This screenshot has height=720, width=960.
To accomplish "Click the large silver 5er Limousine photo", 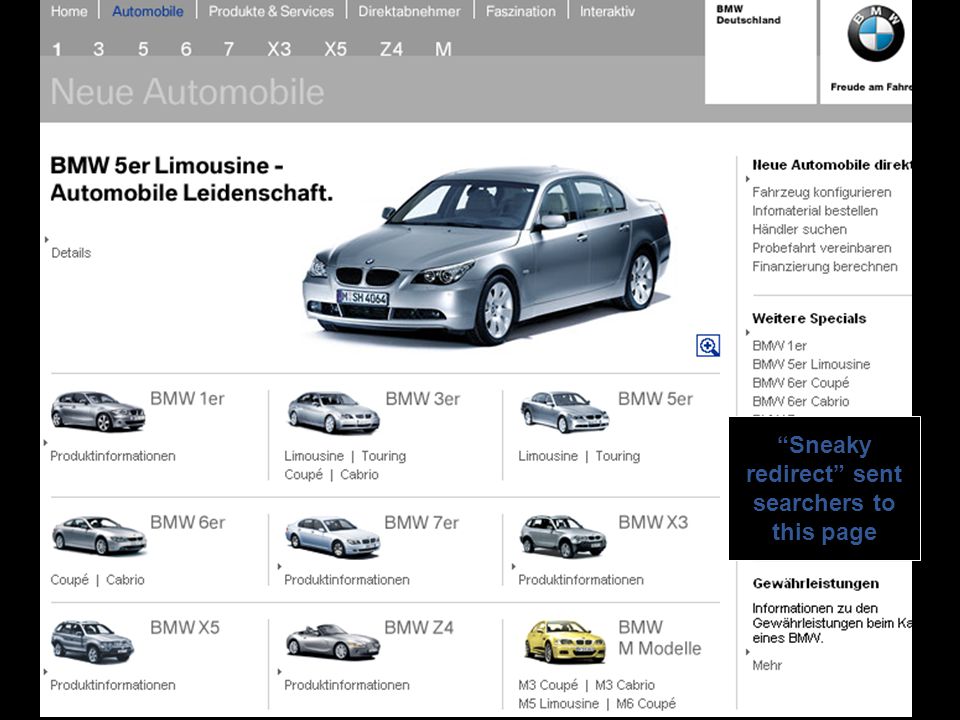I will 487,256.
